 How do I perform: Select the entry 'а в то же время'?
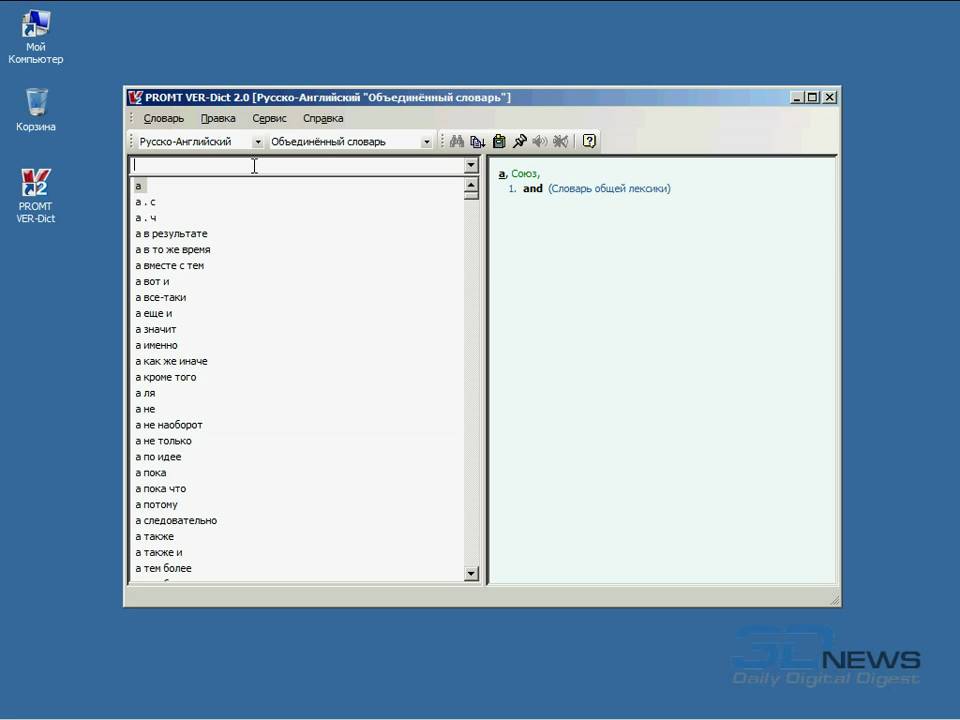pos(173,250)
